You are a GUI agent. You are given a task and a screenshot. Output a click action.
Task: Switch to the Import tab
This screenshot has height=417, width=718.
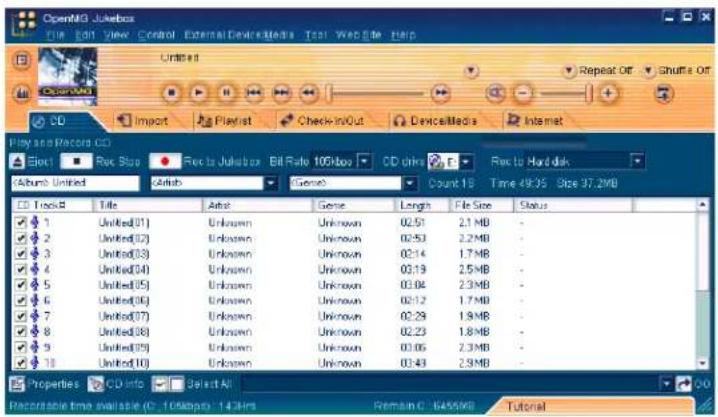[x=143, y=121]
